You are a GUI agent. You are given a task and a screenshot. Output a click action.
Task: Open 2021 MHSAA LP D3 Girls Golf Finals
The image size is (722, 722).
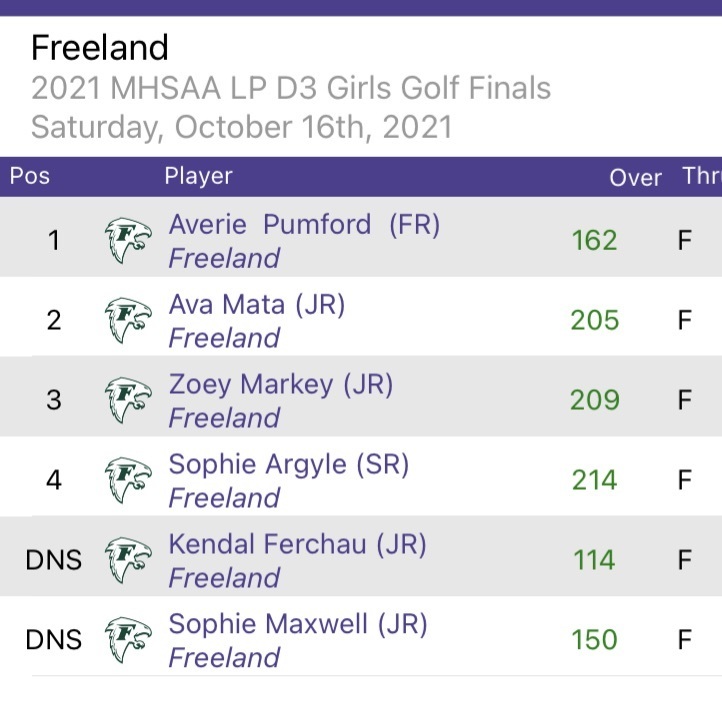(x=291, y=87)
